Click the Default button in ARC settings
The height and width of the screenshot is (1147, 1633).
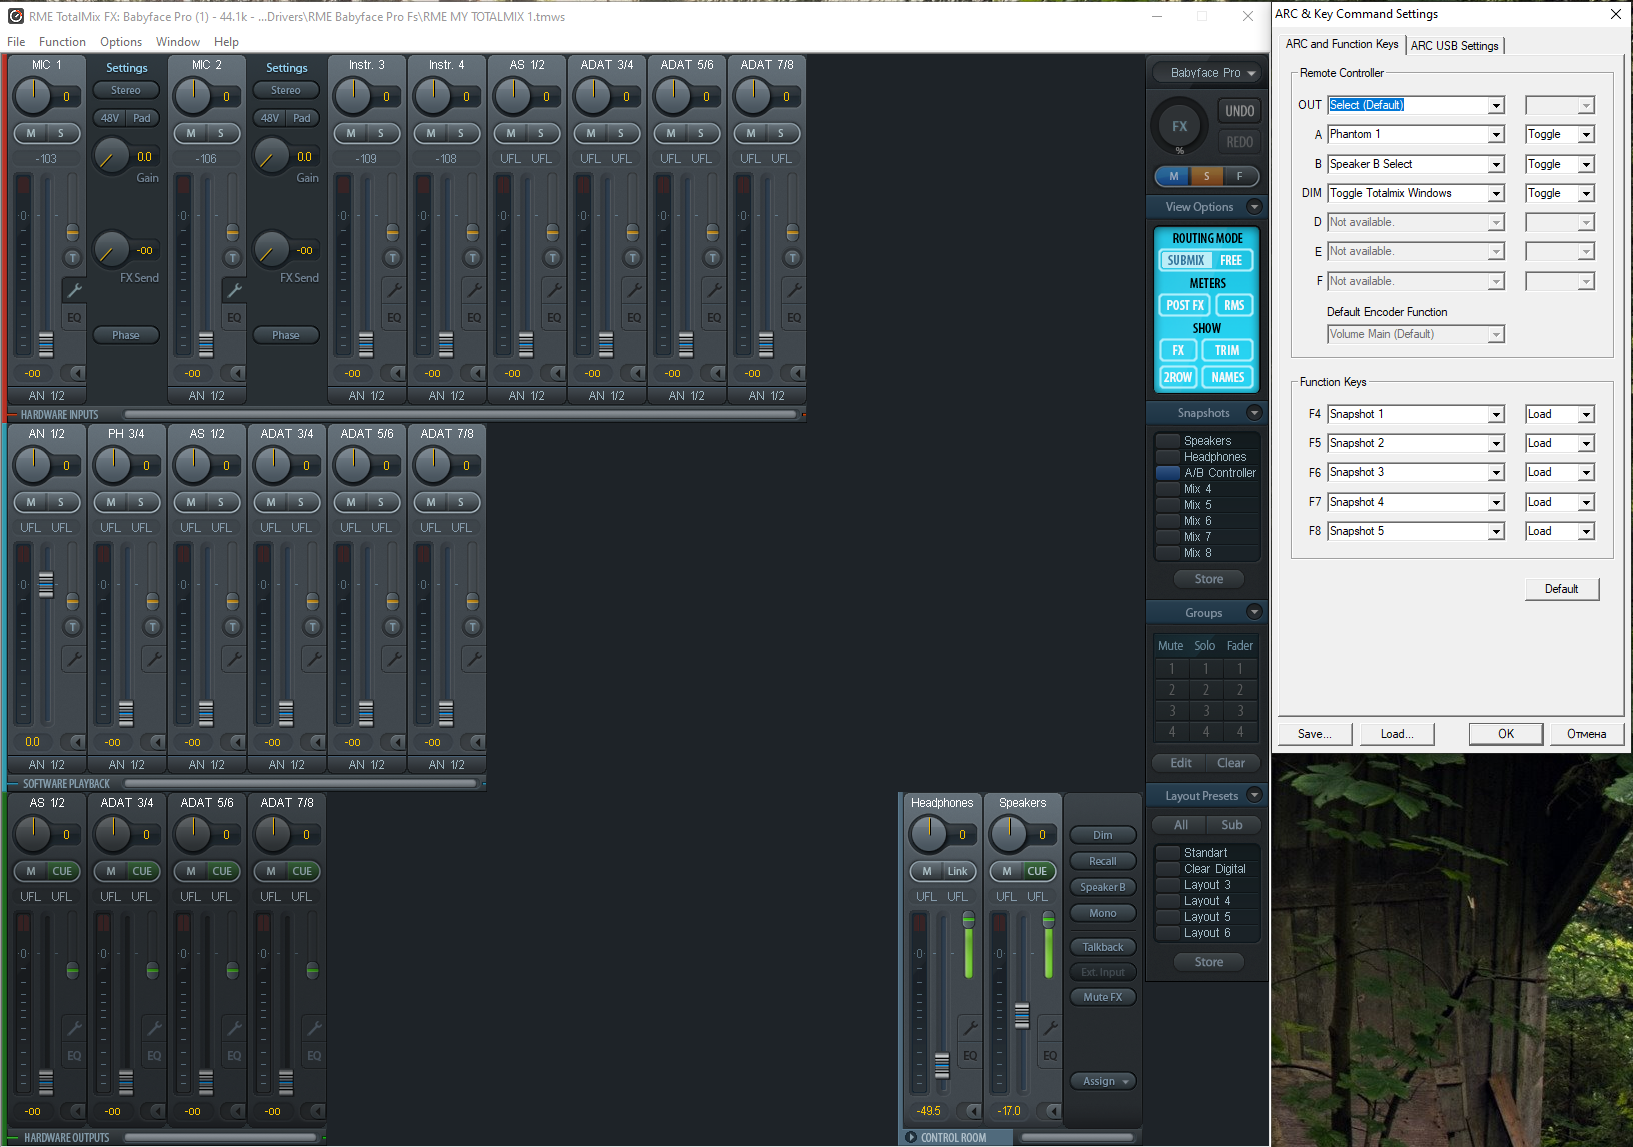pos(1561,589)
